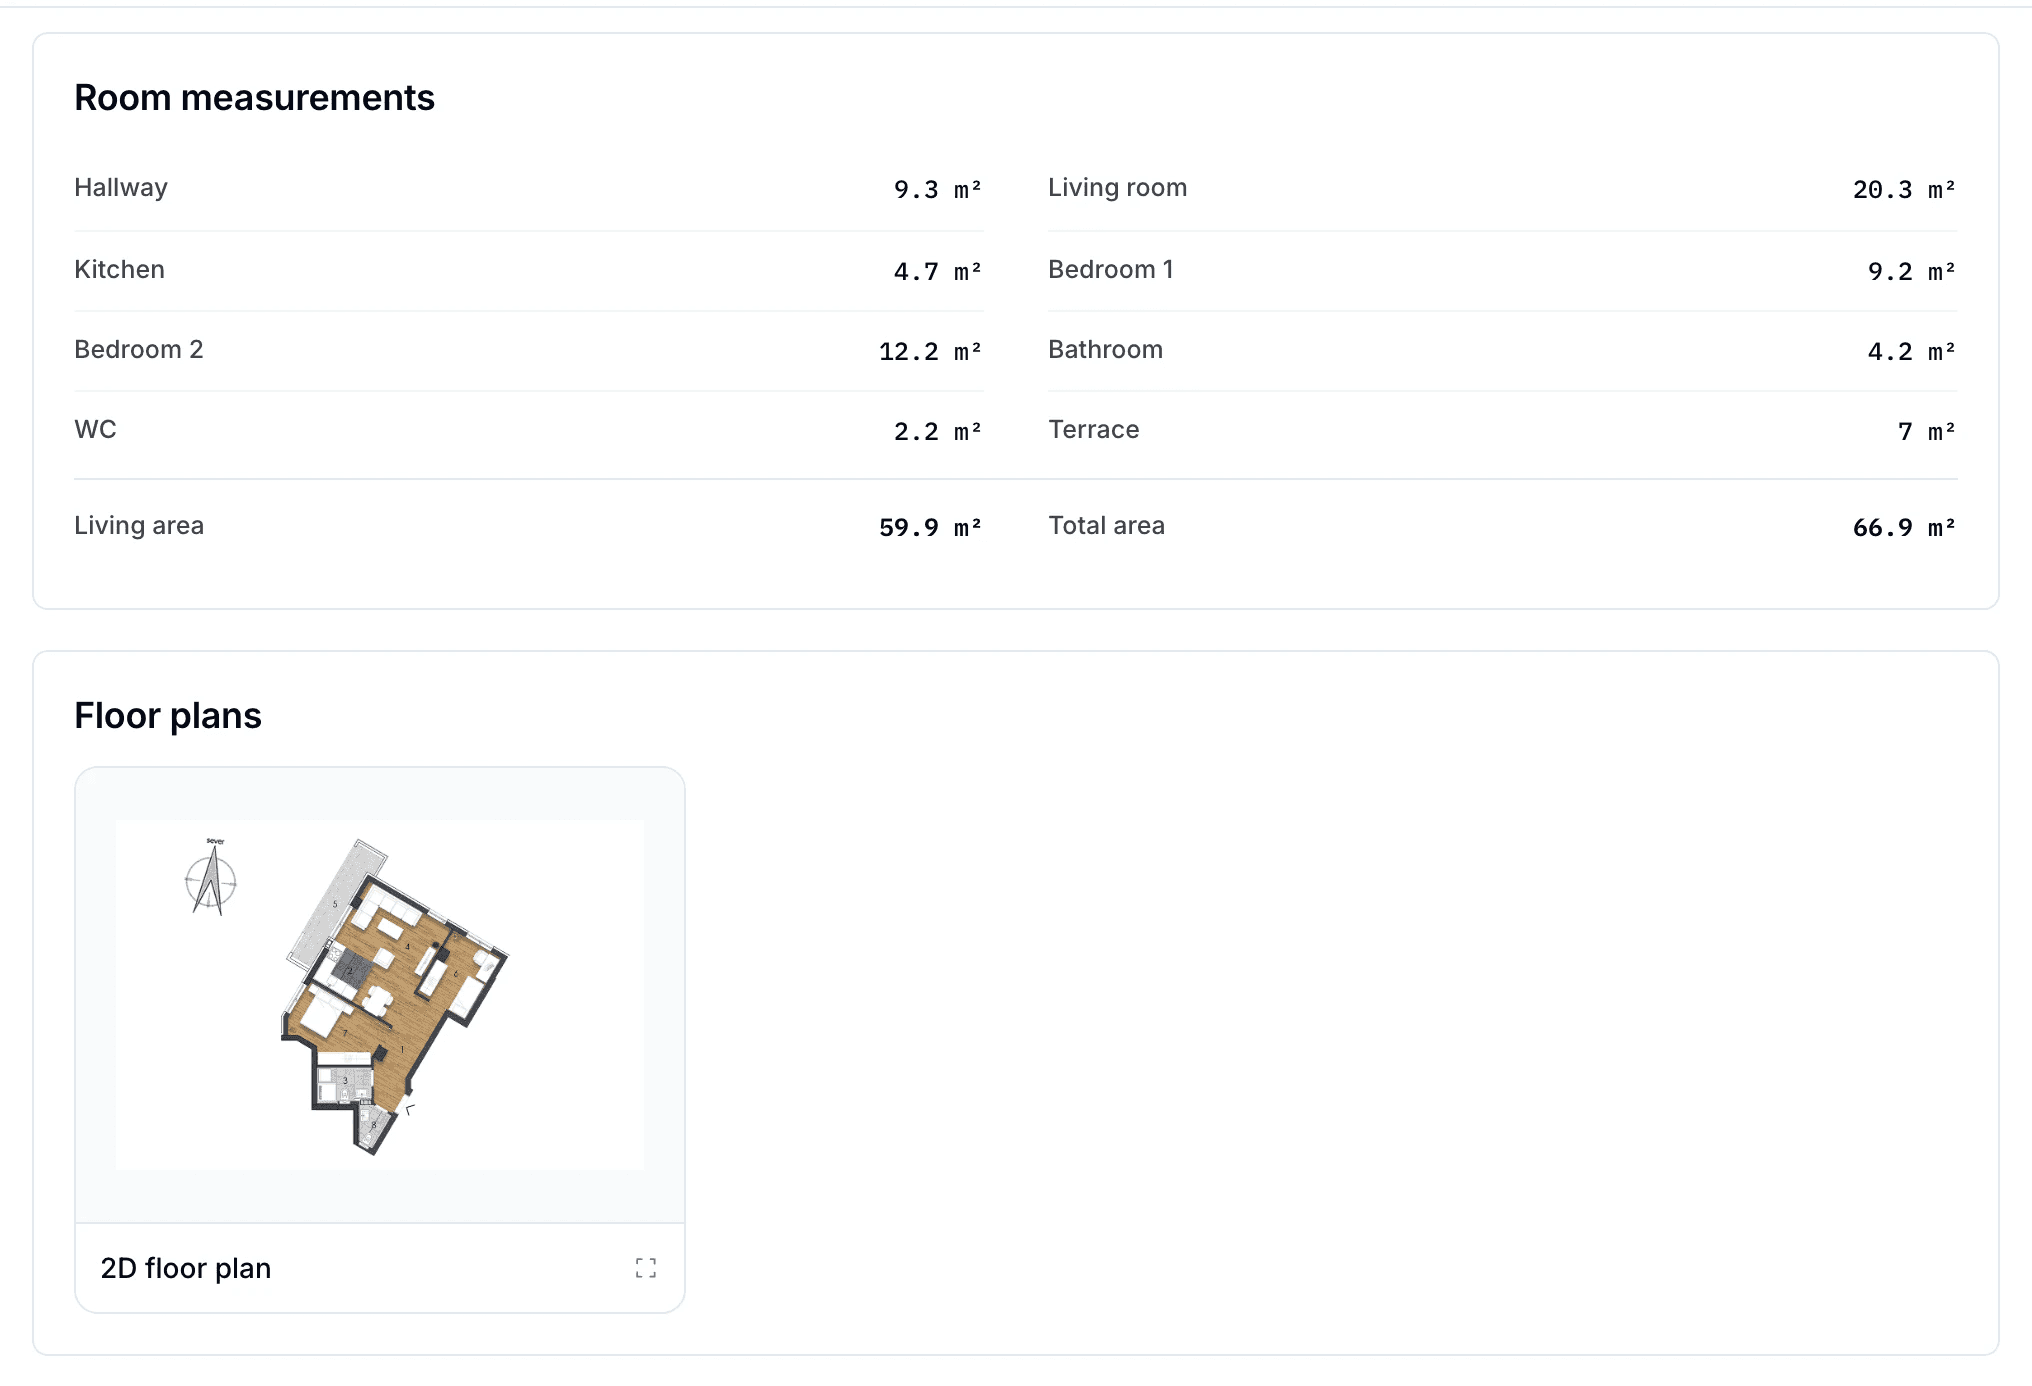Click the Bedroom 1 room label
Image resolution: width=2032 pixels, height=1386 pixels.
[1111, 270]
